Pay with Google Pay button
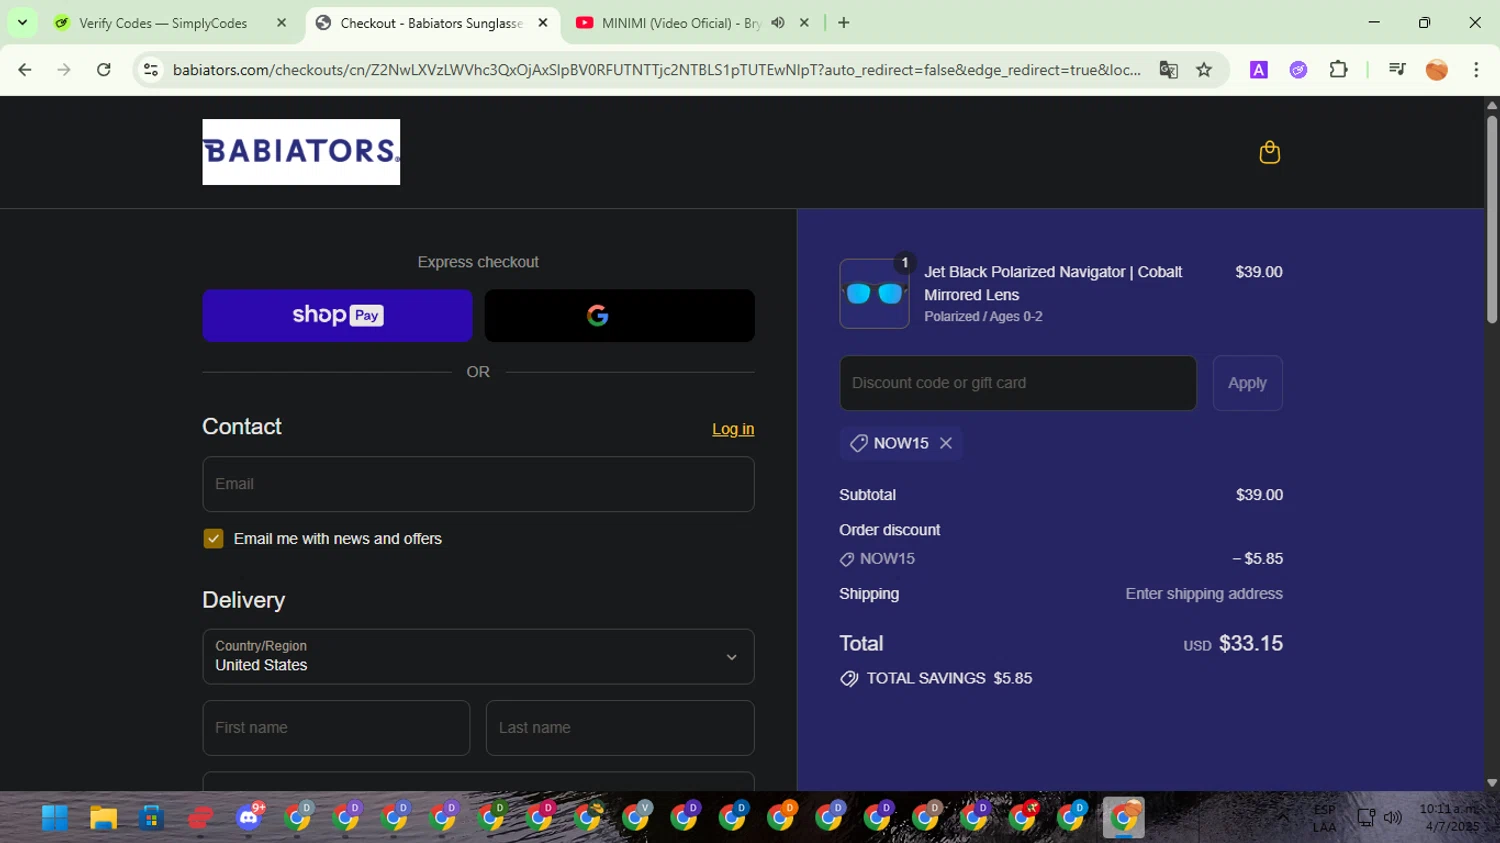The width and height of the screenshot is (1500, 843). click(x=619, y=316)
